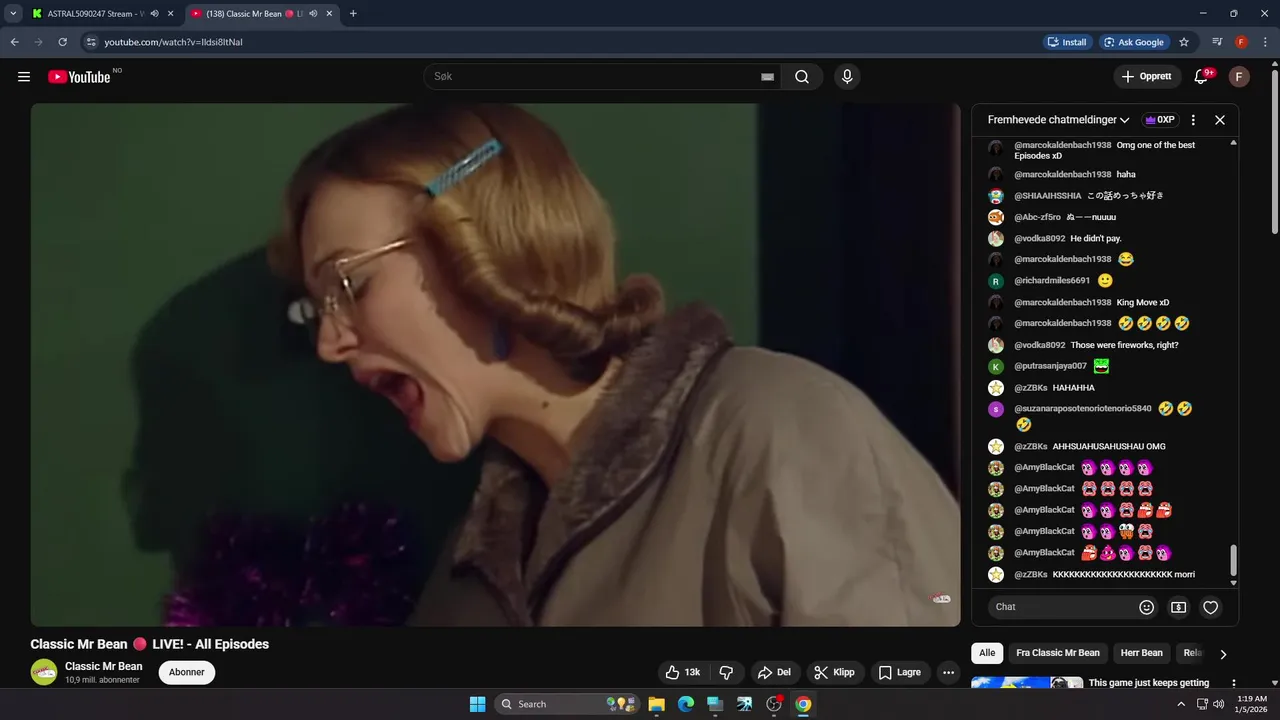Click the chat scrollbar thumb
The image size is (1280, 720).
pos(1233,560)
